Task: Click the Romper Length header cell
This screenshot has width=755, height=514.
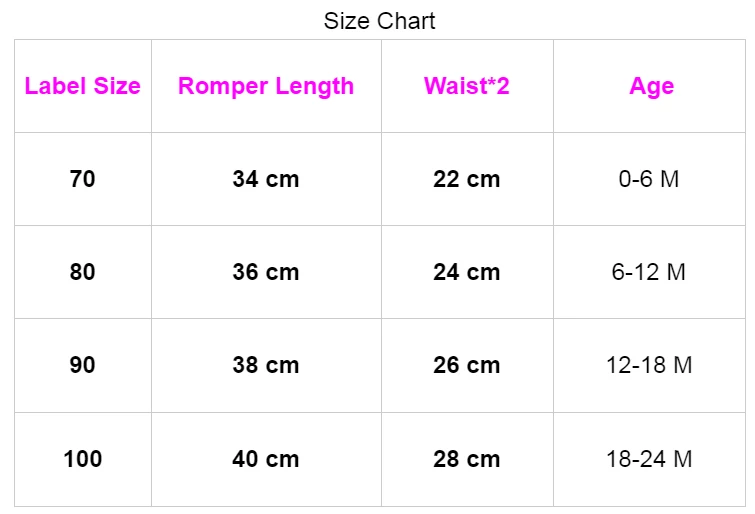Action: (x=266, y=86)
